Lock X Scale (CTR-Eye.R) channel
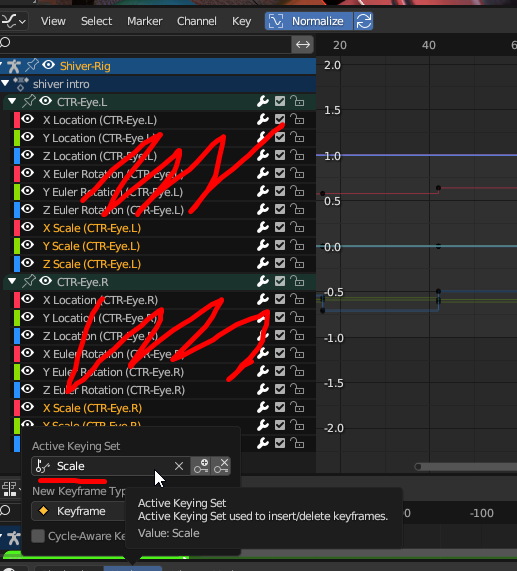517x571 pixels. click(297, 407)
